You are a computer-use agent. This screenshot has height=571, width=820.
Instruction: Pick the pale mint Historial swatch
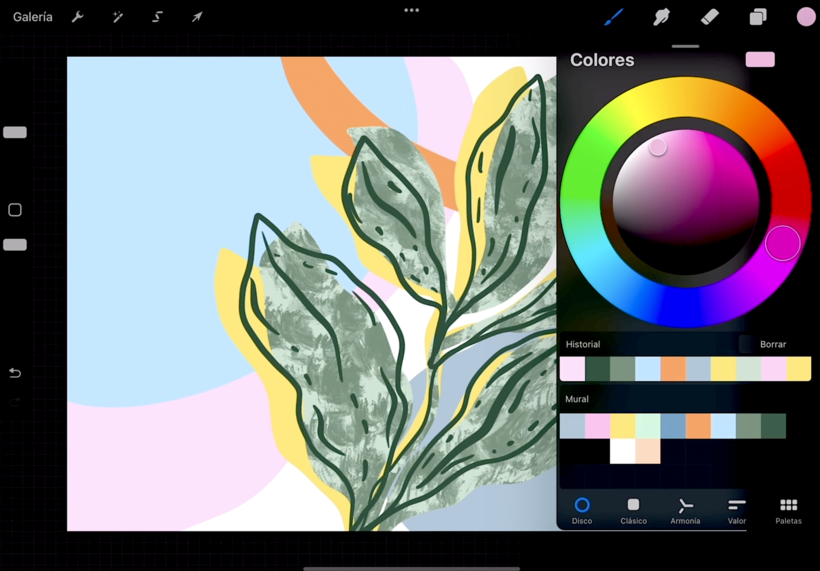coord(748,369)
